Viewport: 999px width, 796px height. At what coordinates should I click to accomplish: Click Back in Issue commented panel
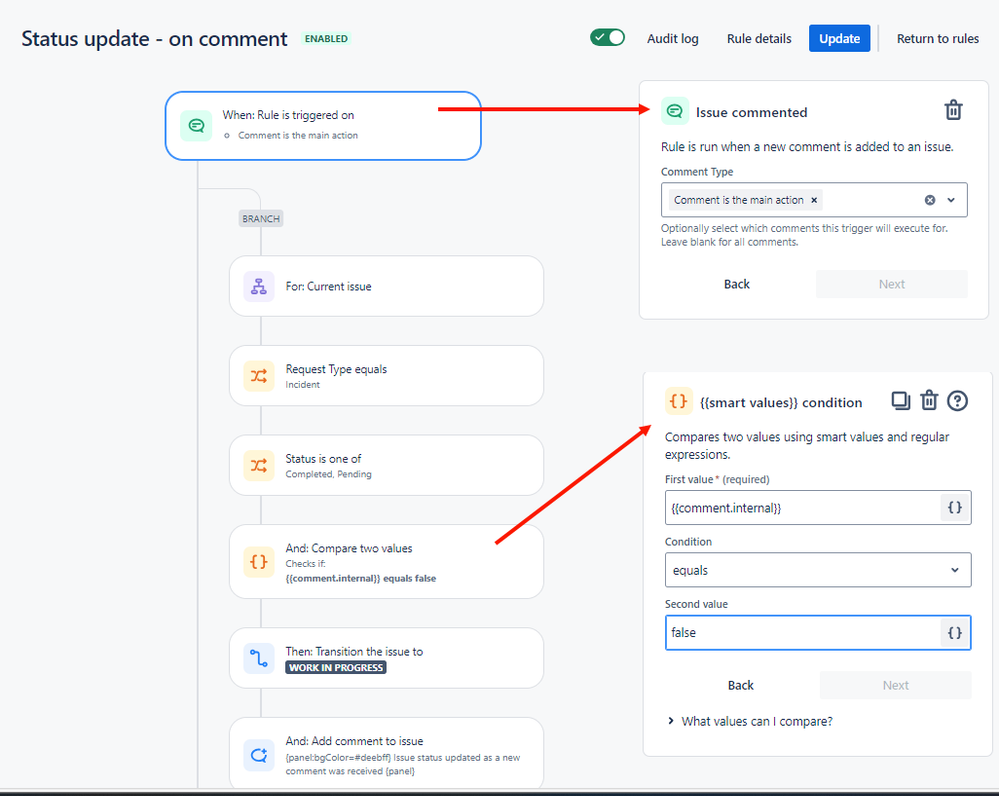(737, 284)
